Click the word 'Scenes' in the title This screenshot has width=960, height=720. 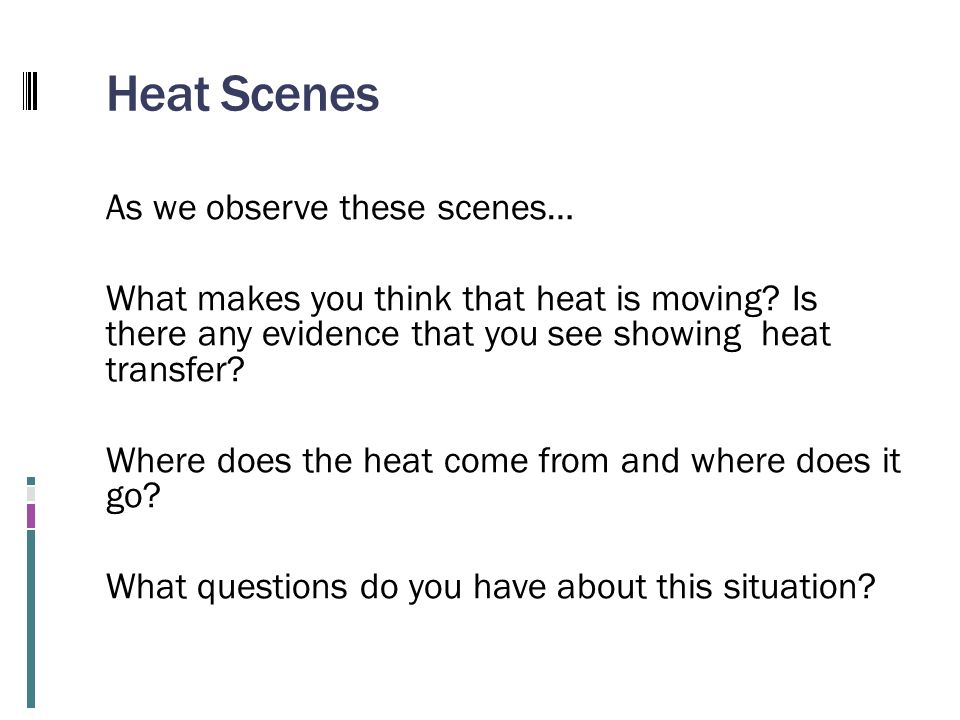299,94
